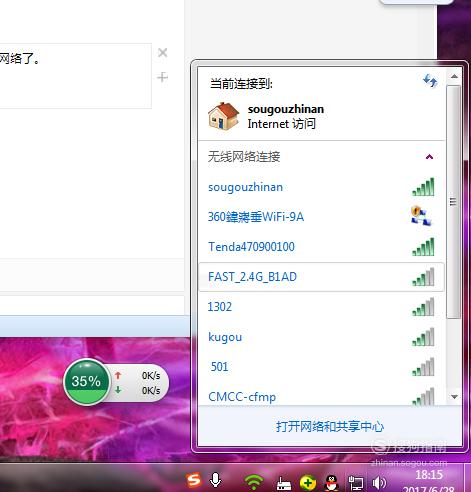471x492 pixels.
Task: Click the taskbar clock showing 18:15
Action: [x=429, y=475]
